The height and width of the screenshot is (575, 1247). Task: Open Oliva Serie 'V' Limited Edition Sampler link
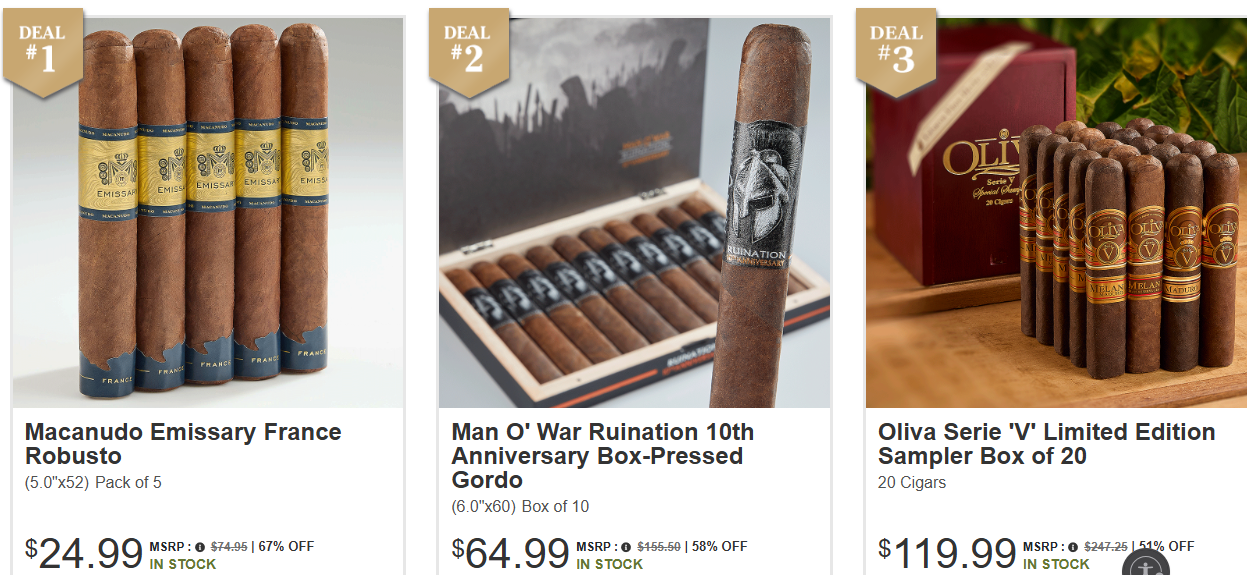click(1047, 444)
